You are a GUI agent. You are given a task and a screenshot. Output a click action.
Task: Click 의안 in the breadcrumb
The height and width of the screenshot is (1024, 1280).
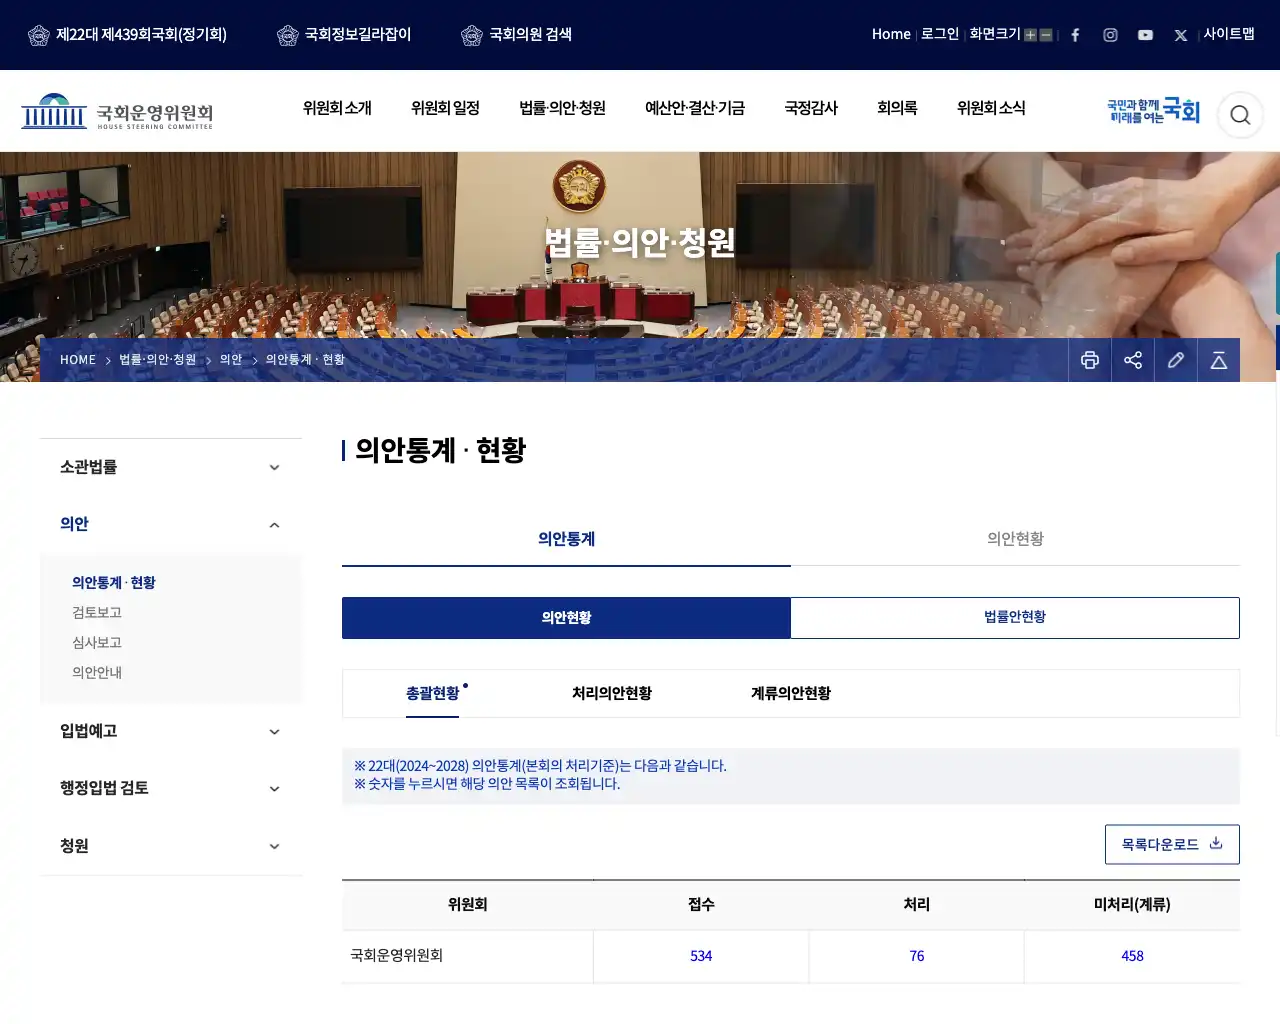(x=231, y=360)
